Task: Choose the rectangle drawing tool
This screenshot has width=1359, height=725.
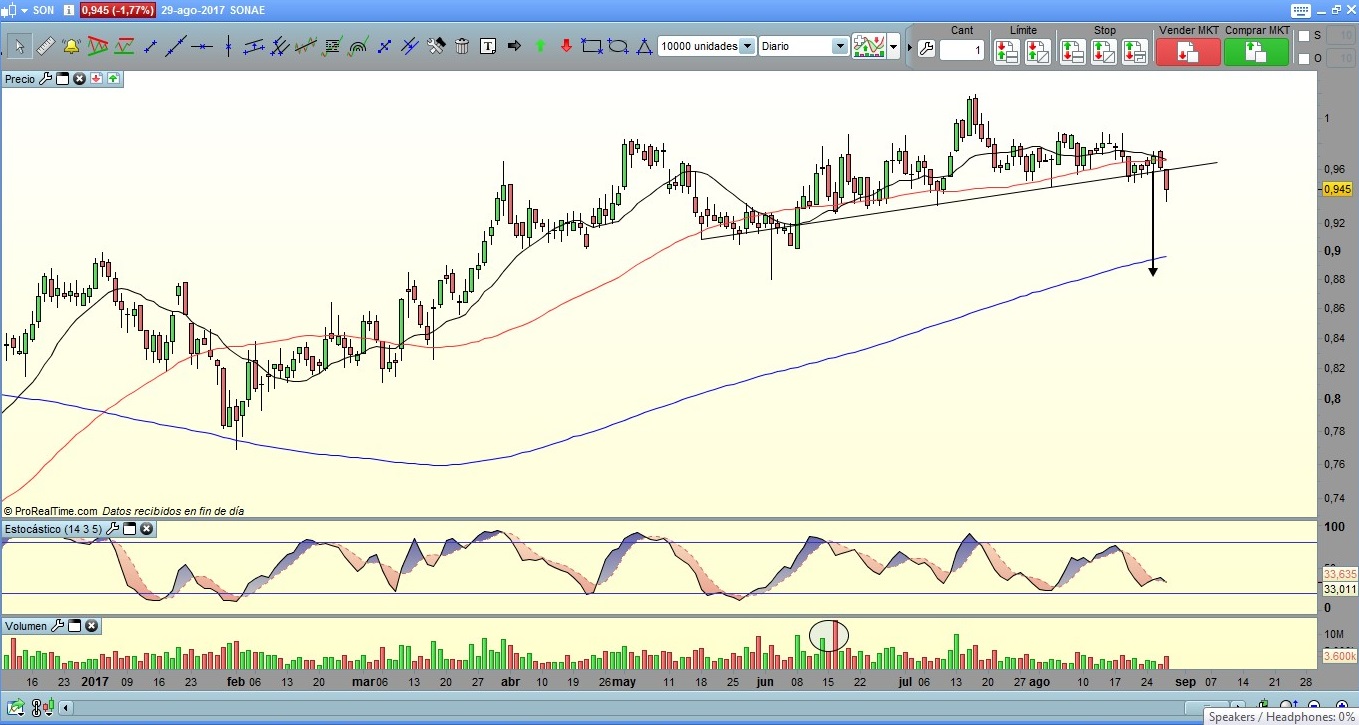Action: pos(592,46)
